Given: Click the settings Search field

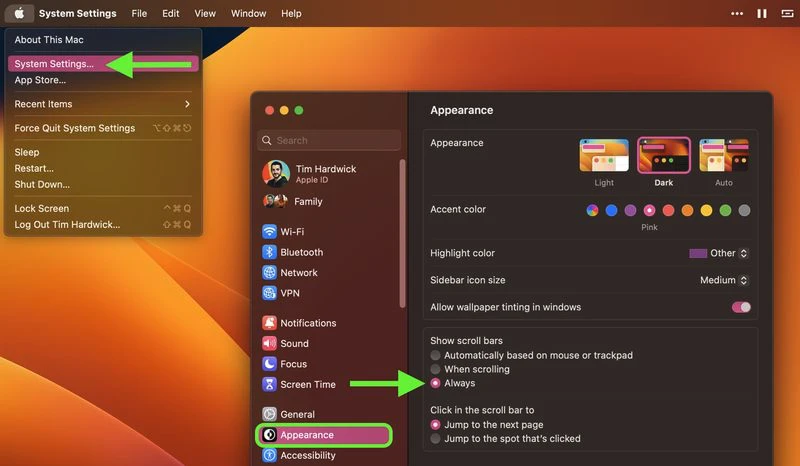Looking at the screenshot, I should click(329, 140).
